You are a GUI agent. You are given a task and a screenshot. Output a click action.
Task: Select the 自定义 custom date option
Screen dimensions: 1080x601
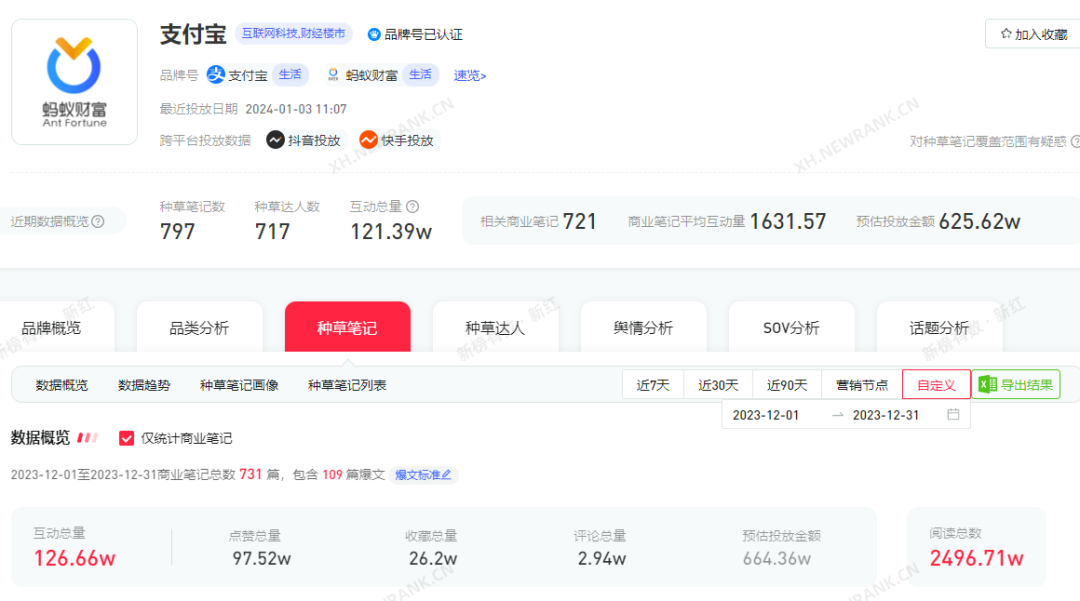point(936,385)
